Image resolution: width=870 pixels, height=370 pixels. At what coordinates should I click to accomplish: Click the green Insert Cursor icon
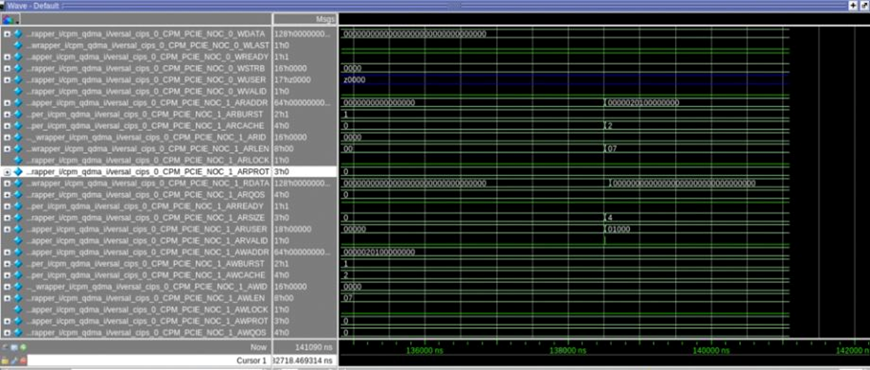pos(23,348)
